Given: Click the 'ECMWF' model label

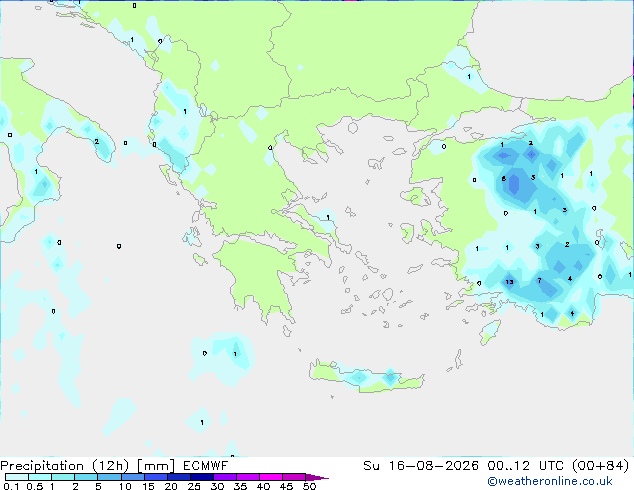Looking at the screenshot, I should pyautogui.click(x=205, y=466).
